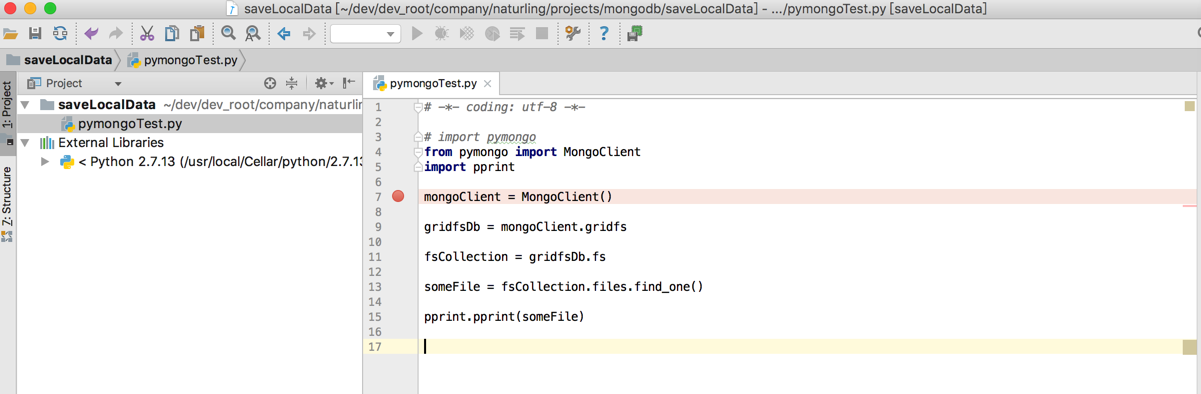Click the Synchronize icon in toolbar
Screen dimensions: 1201x394
pos(60,34)
